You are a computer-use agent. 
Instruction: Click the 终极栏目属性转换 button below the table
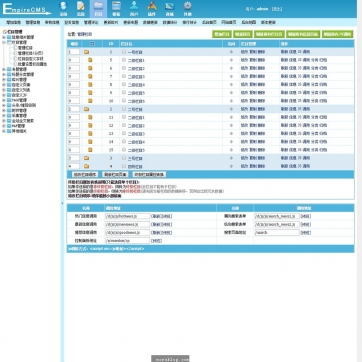coord(149,174)
